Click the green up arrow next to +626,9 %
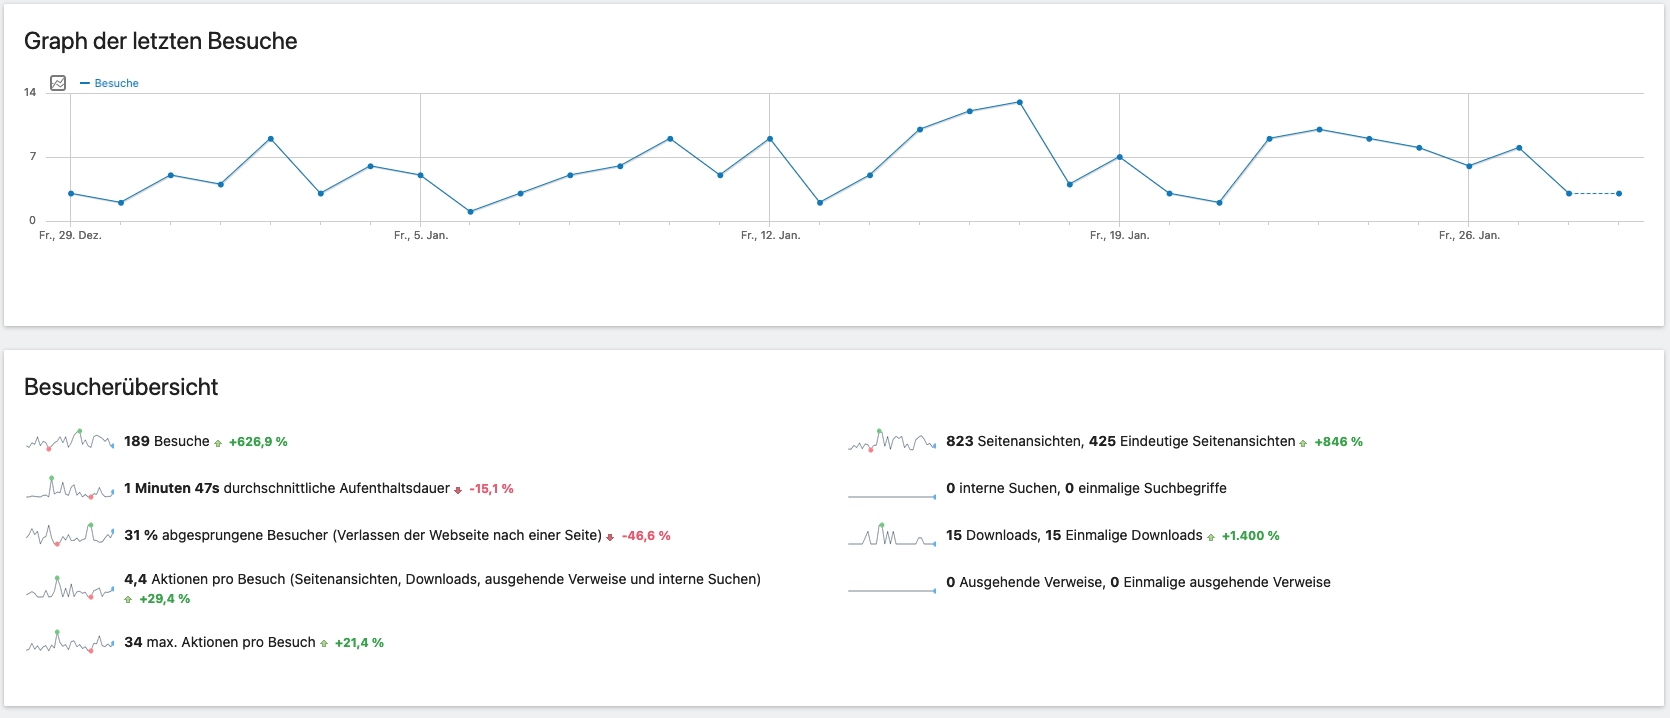This screenshot has width=1670, height=718. pyautogui.click(x=218, y=443)
